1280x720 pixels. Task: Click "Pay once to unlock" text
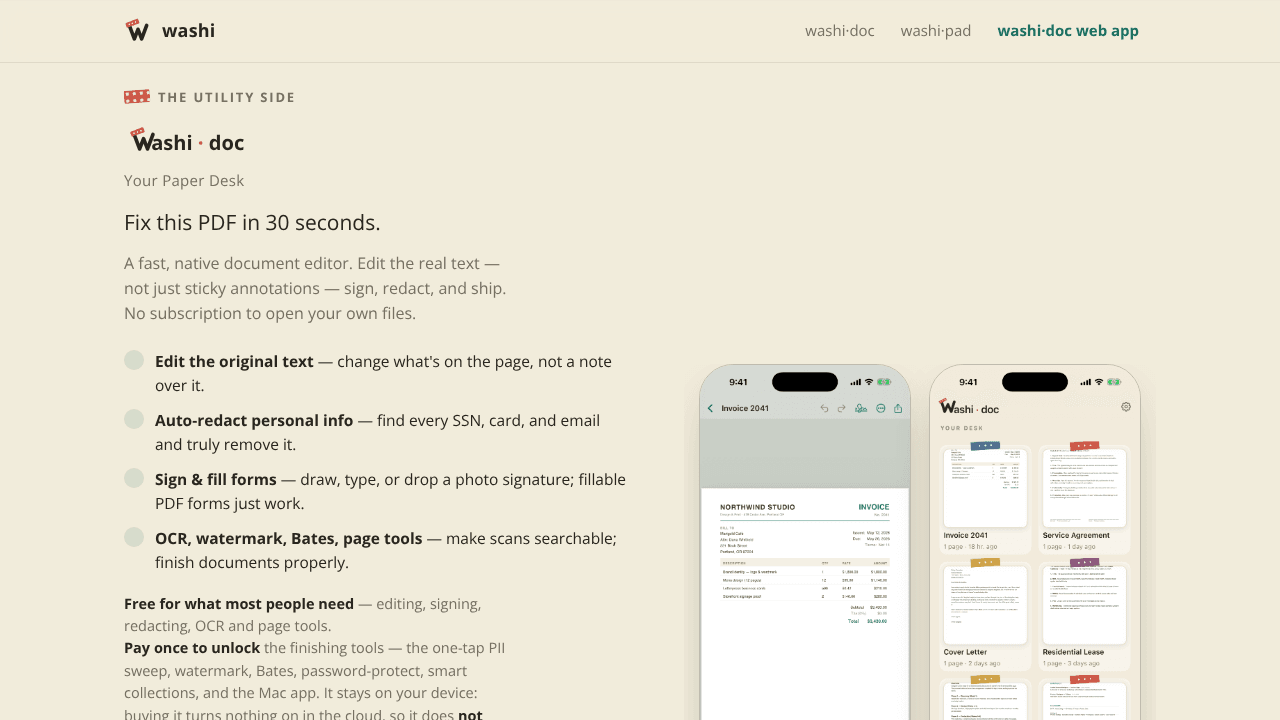pyautogui.click(x=192, y=648)
